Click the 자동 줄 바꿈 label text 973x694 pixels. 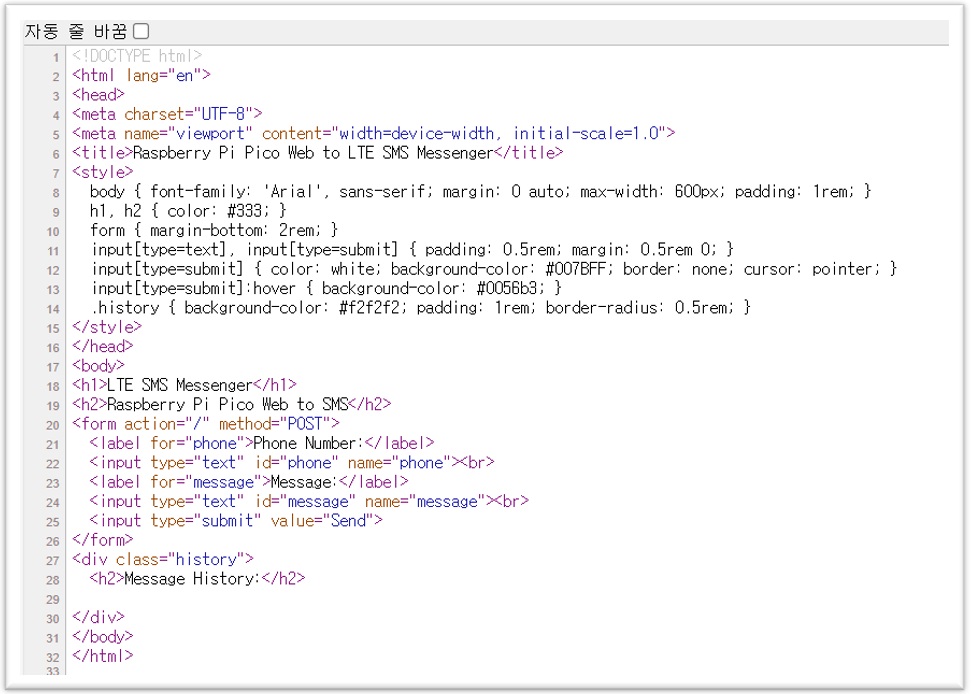click(x=76, y=32)
